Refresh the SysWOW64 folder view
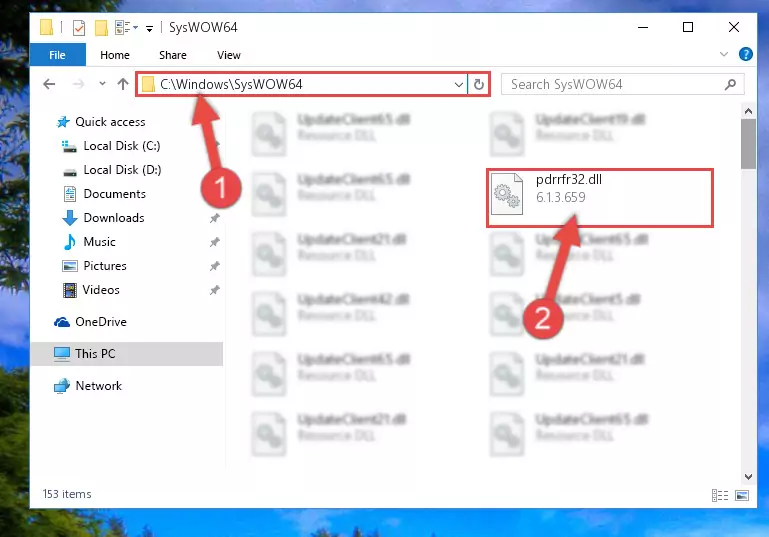769x537 pixels. coord(478,84)
